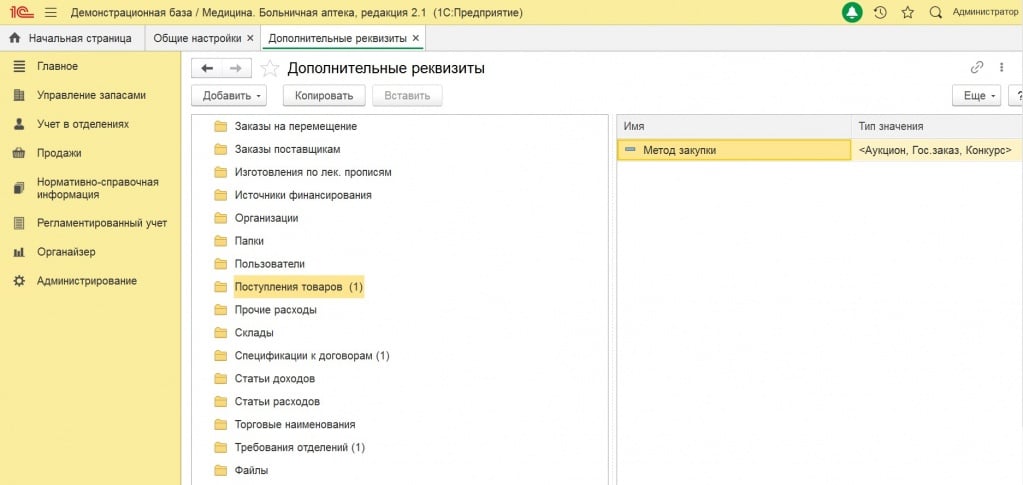The height and width of the screenshot is (485, 1023).
Task: Copy link to this page icon
Action: tap(977, 68)
